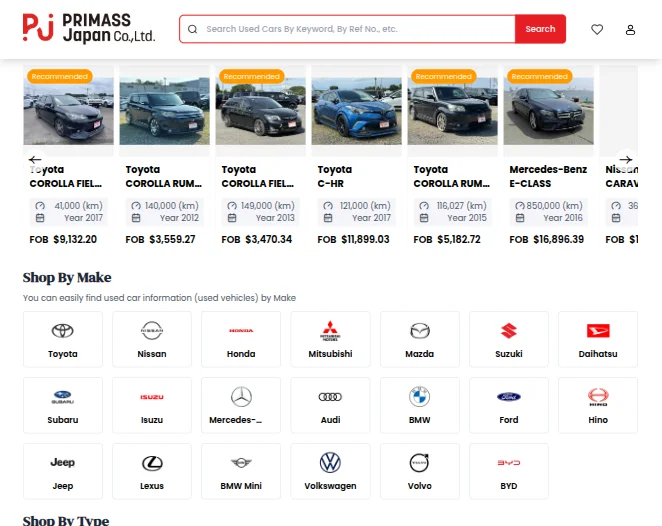Choose the Lexus make tile
Image resolution: width=662 pixels, height=526 pixels.
[x=151, y=471]
